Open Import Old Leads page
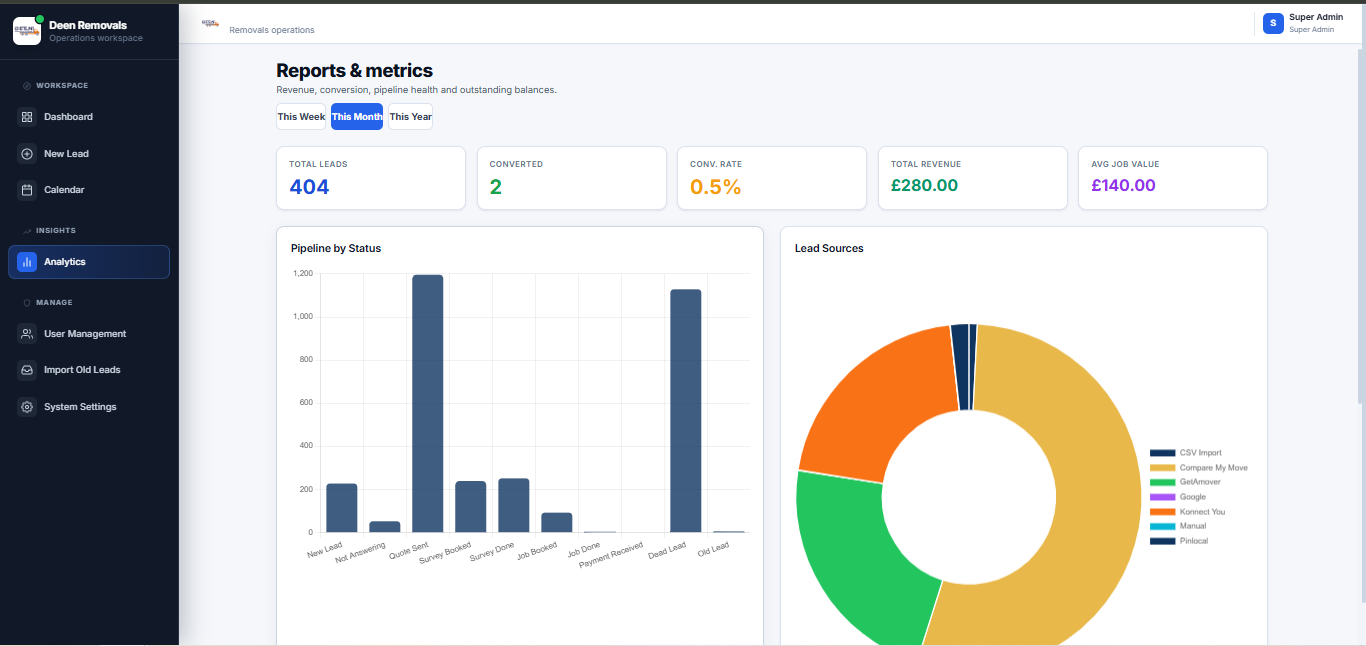The height and width of the screenshot is (646, 1366). pyautogui.click(x=89, y=370)
